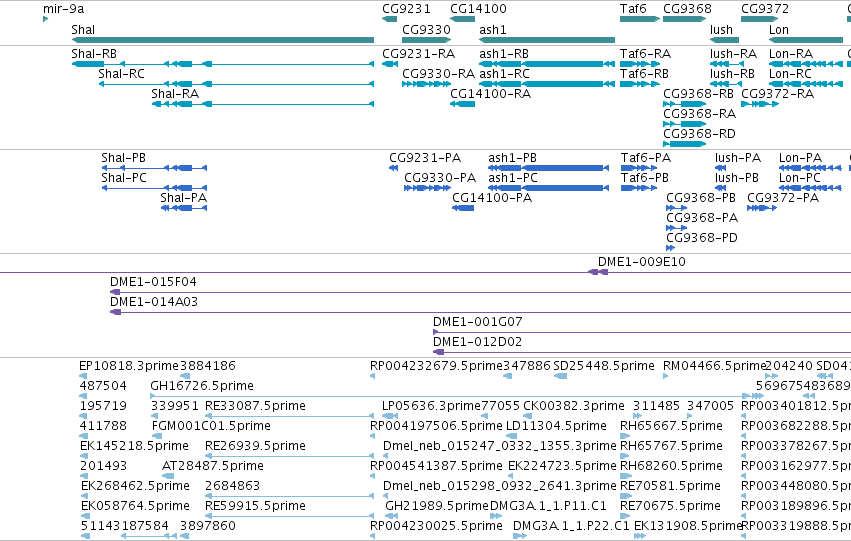Viewport: 851px width, 541px height.
Task: Open the Lon-PA protein label
Action: [x=801, y=158]
